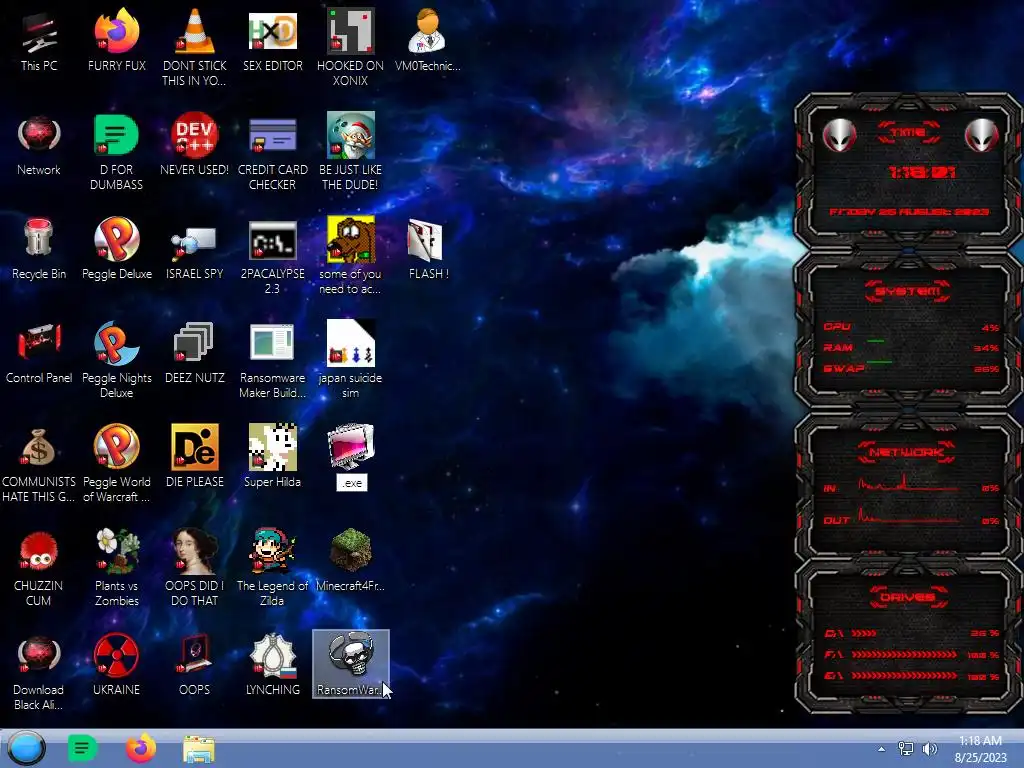
Task: Click the network tray icon
Action: [906, 749]
